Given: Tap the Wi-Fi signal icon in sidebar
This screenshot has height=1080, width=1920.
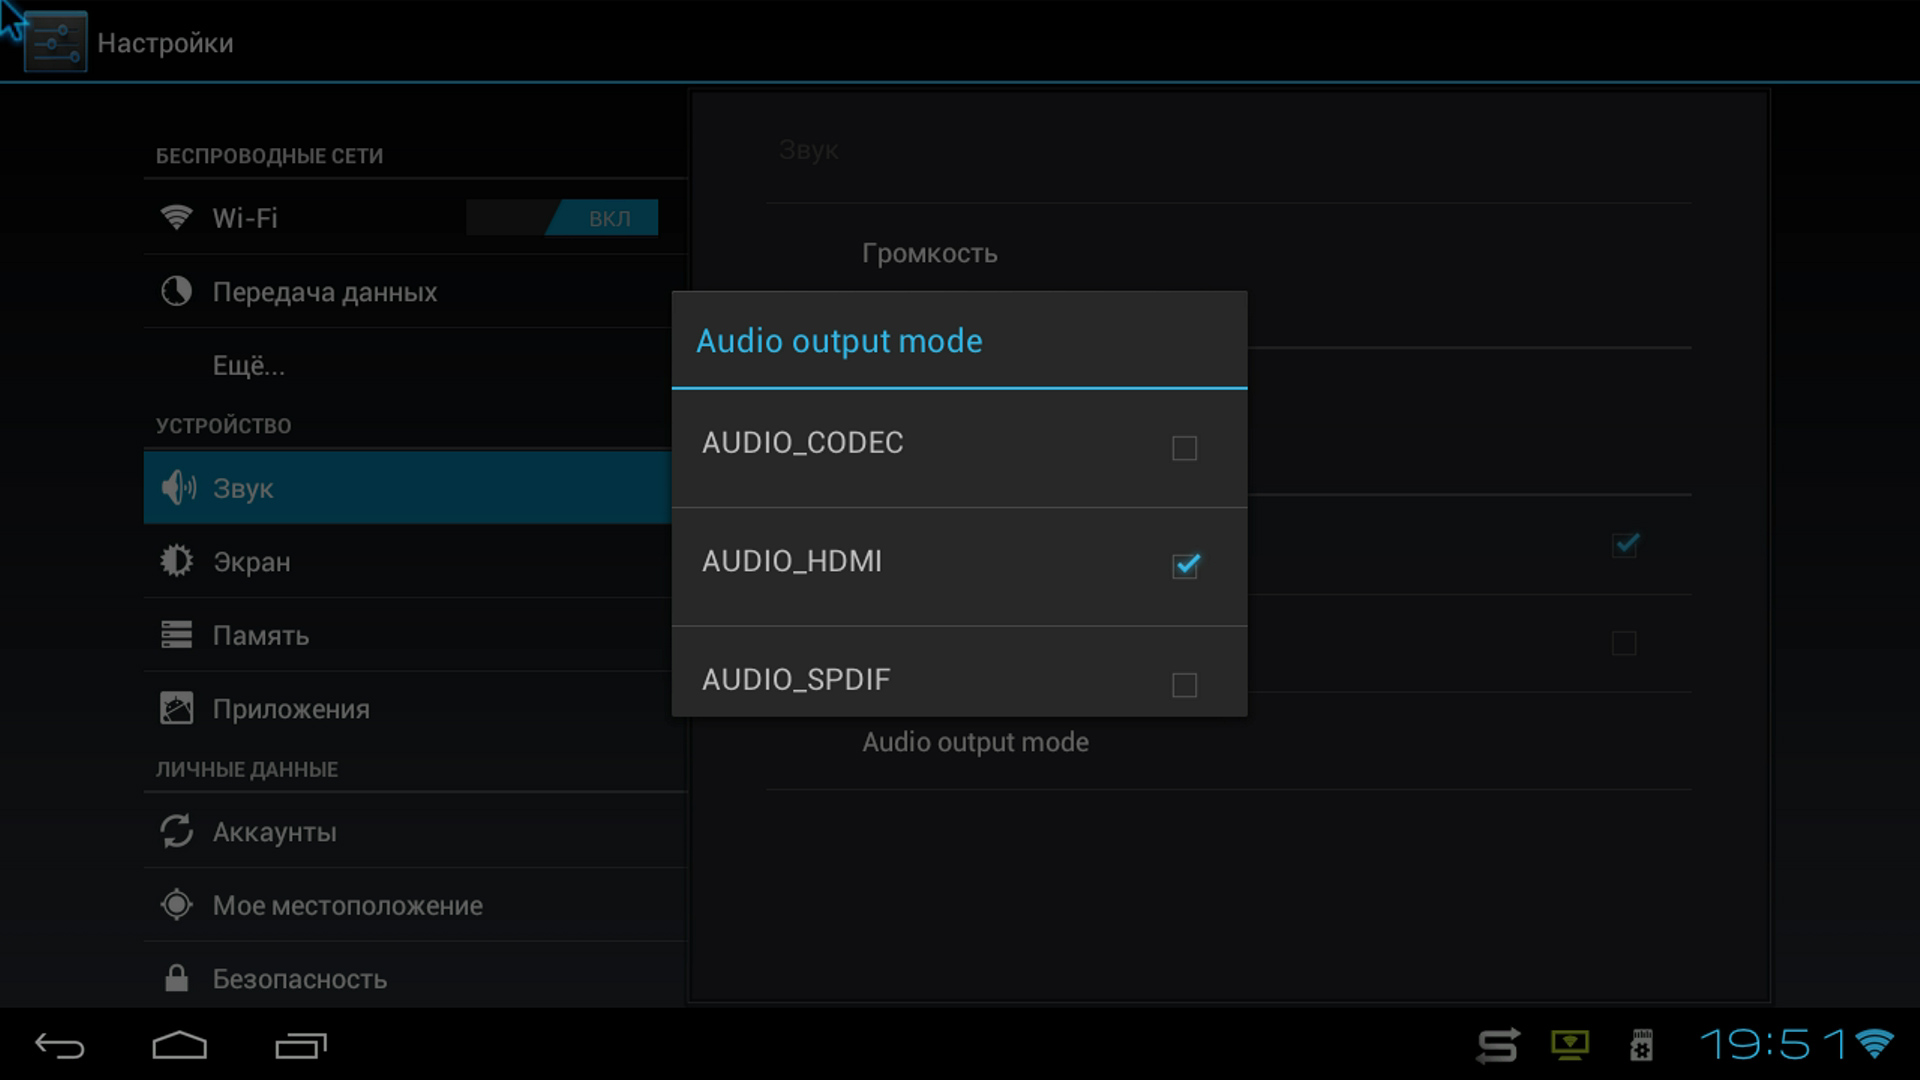Looking at the screenshot, I should [x=176, y=217].
